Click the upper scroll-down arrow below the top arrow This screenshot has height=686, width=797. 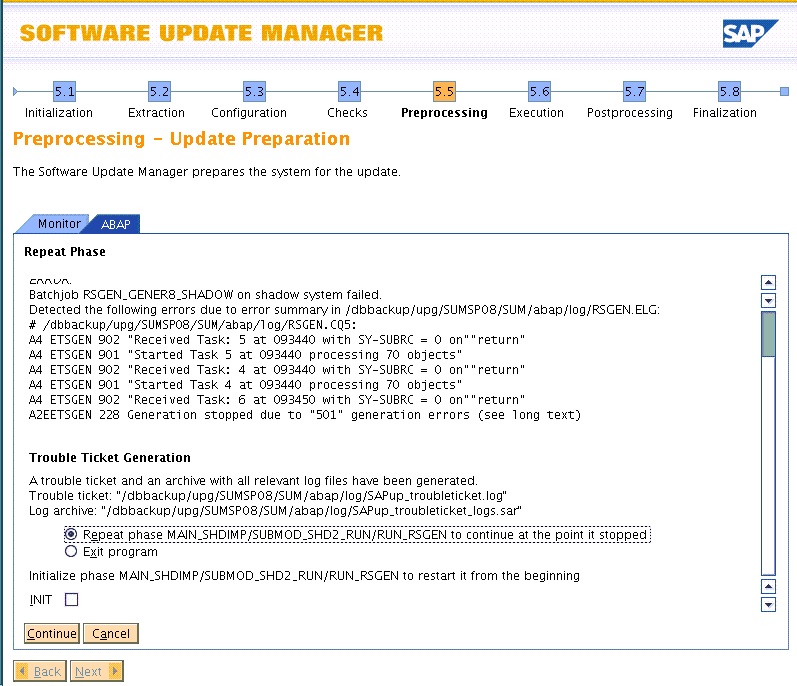768,300
